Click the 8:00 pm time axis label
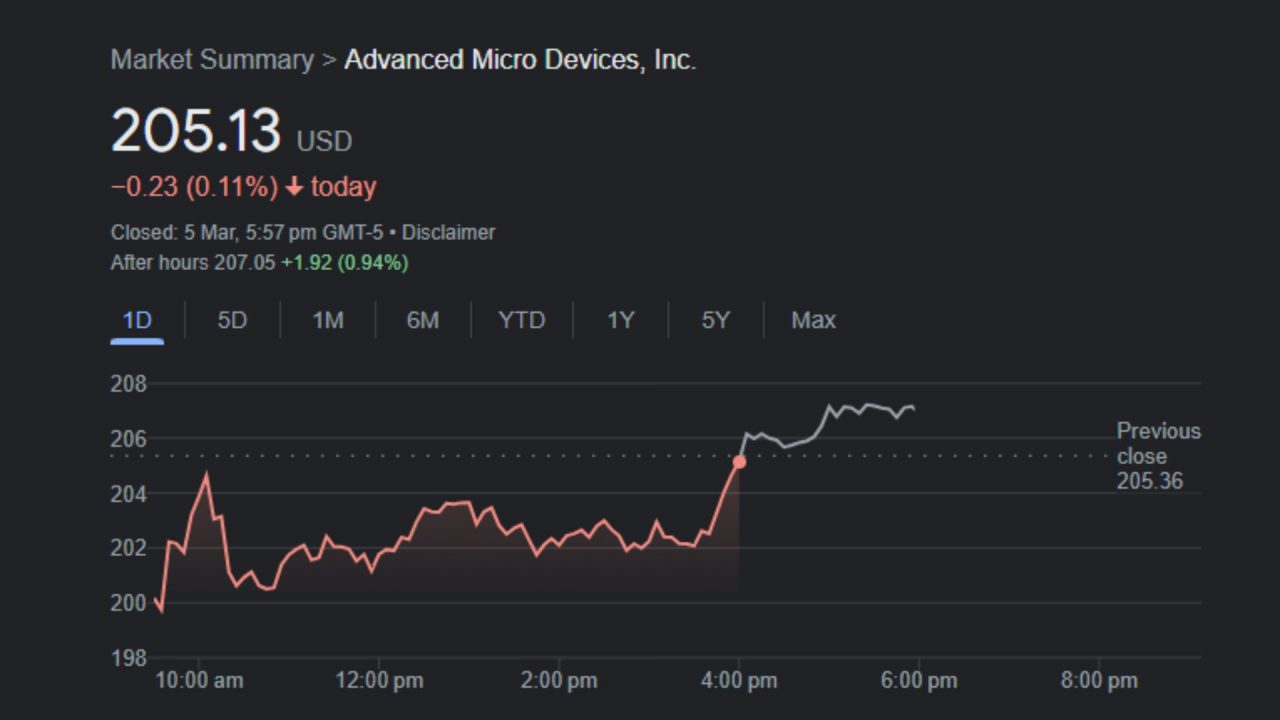The height and width of the screenshot is (720, 1280). (1099, 681)
